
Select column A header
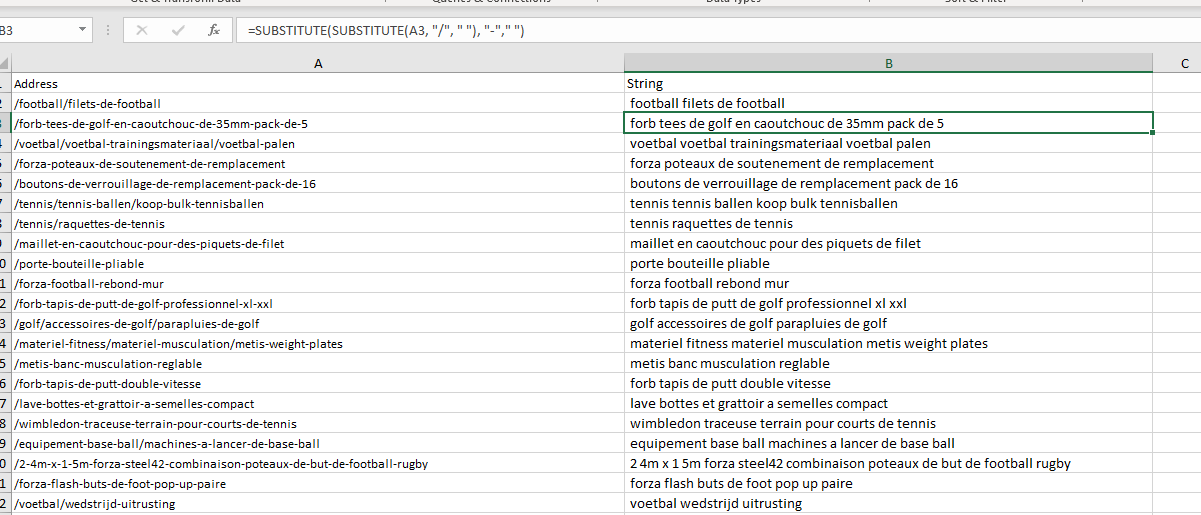(x=317, y=64)
